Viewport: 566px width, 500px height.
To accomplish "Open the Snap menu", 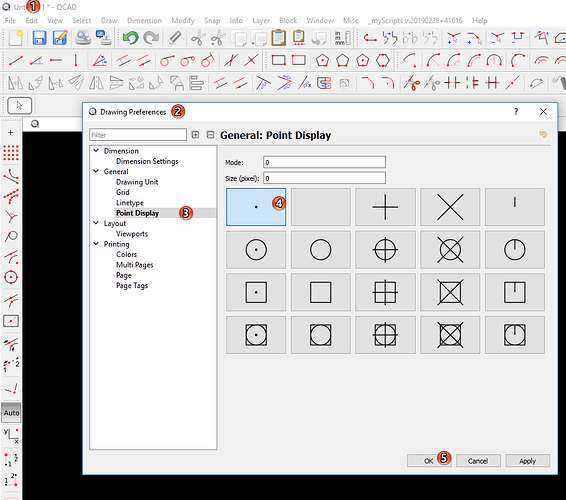I will 212,21.
